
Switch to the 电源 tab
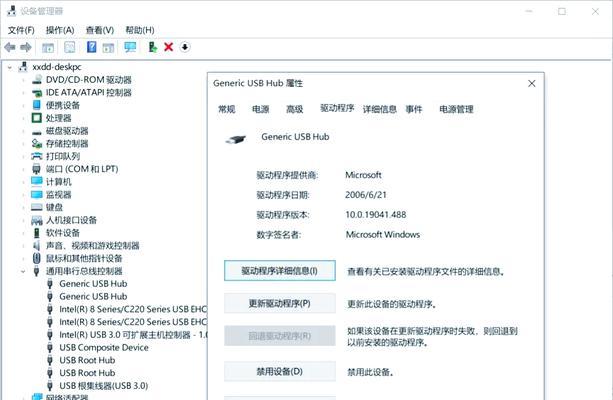tap(260, 109)
